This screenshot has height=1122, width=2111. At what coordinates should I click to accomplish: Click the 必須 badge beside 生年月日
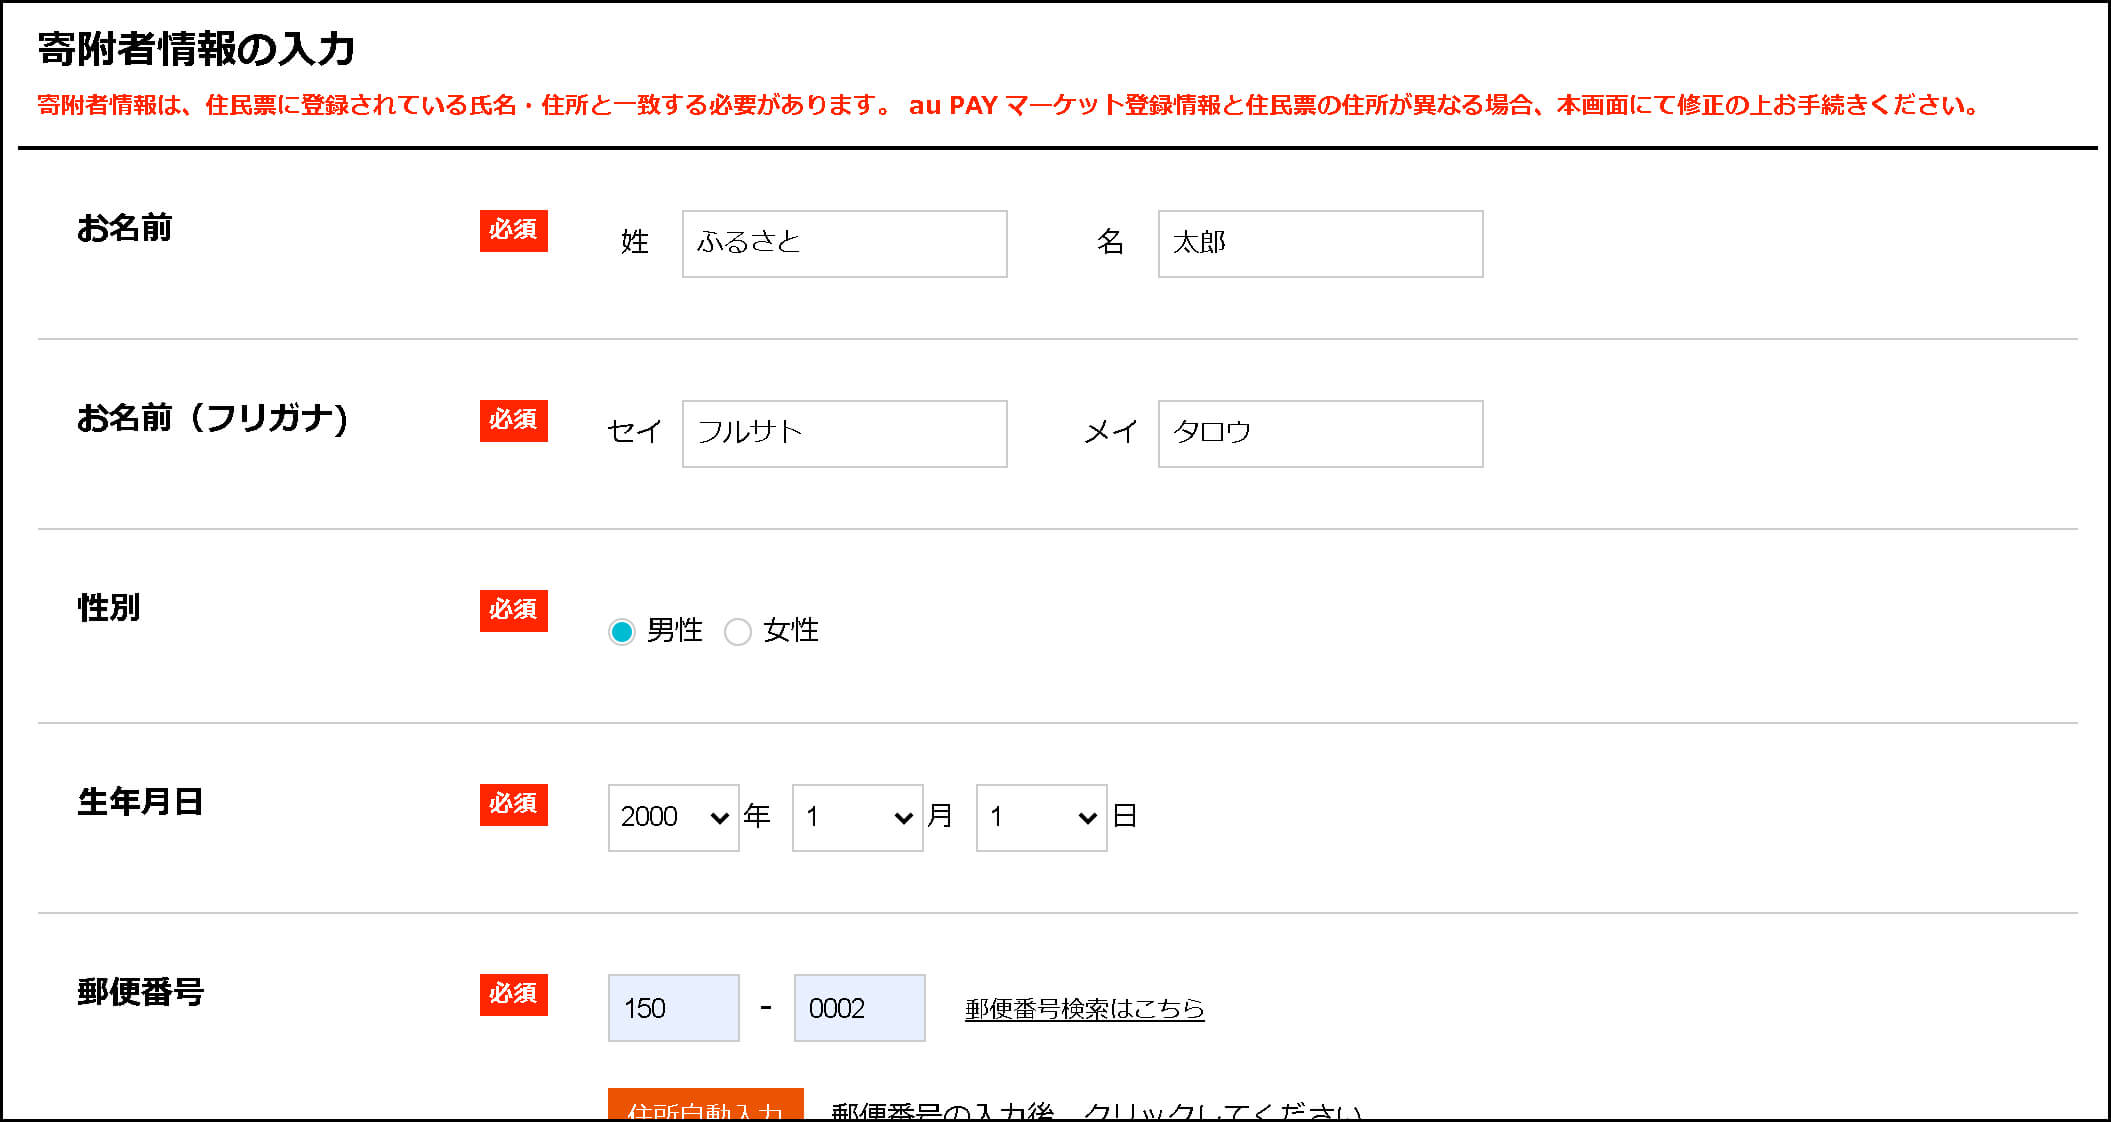coord(513,805)
